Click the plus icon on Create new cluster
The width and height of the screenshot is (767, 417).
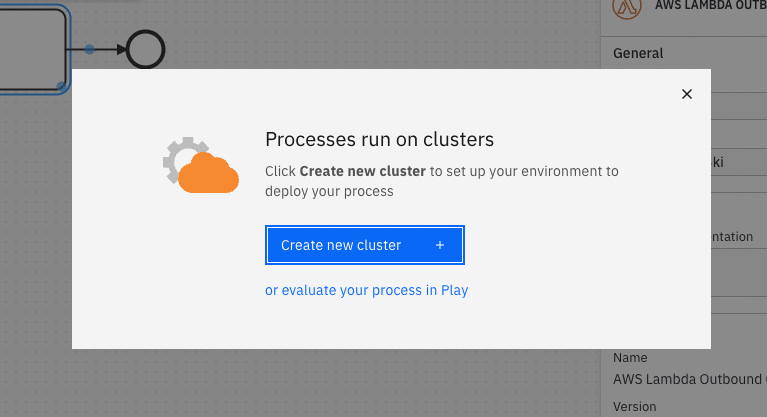(x=440, y=245)
